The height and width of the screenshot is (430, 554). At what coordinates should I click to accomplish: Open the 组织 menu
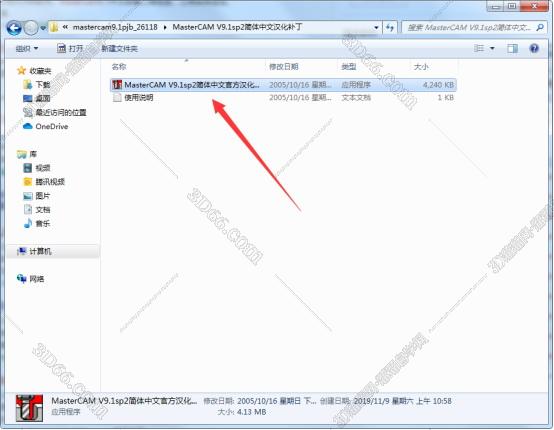tap(26, 49)
